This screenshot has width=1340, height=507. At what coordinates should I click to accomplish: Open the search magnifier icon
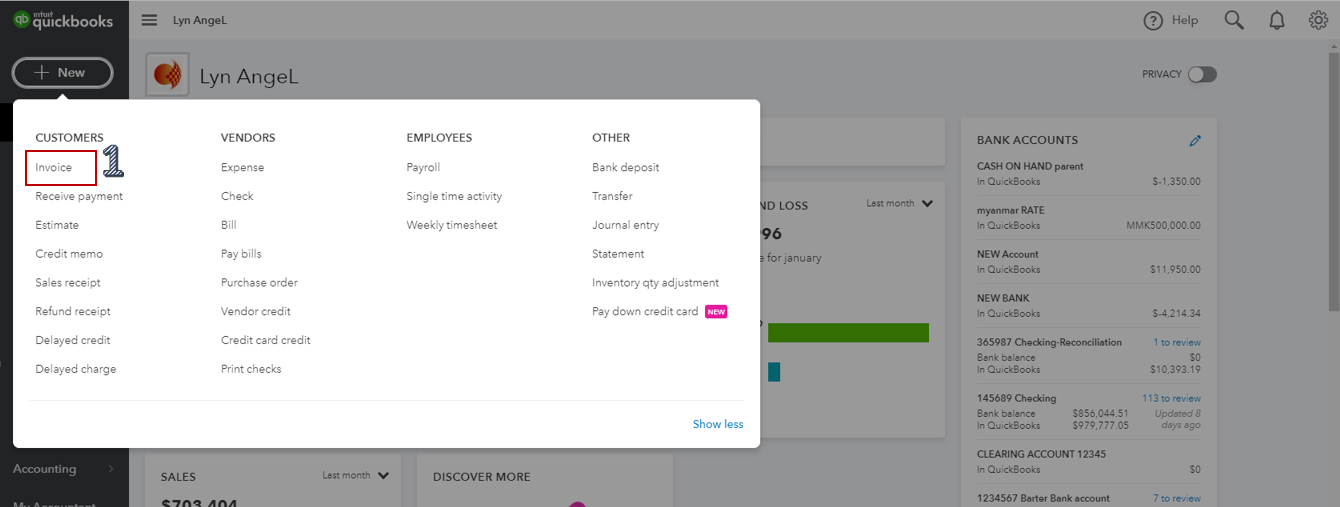tap(1234, 20)
